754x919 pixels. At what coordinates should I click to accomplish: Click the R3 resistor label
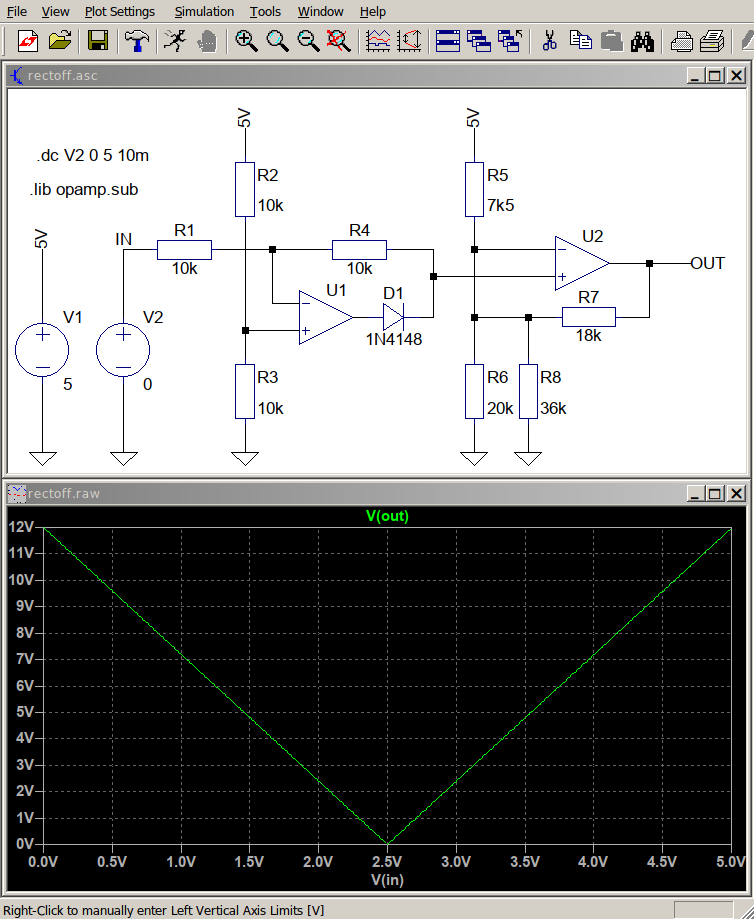(267, 377)
